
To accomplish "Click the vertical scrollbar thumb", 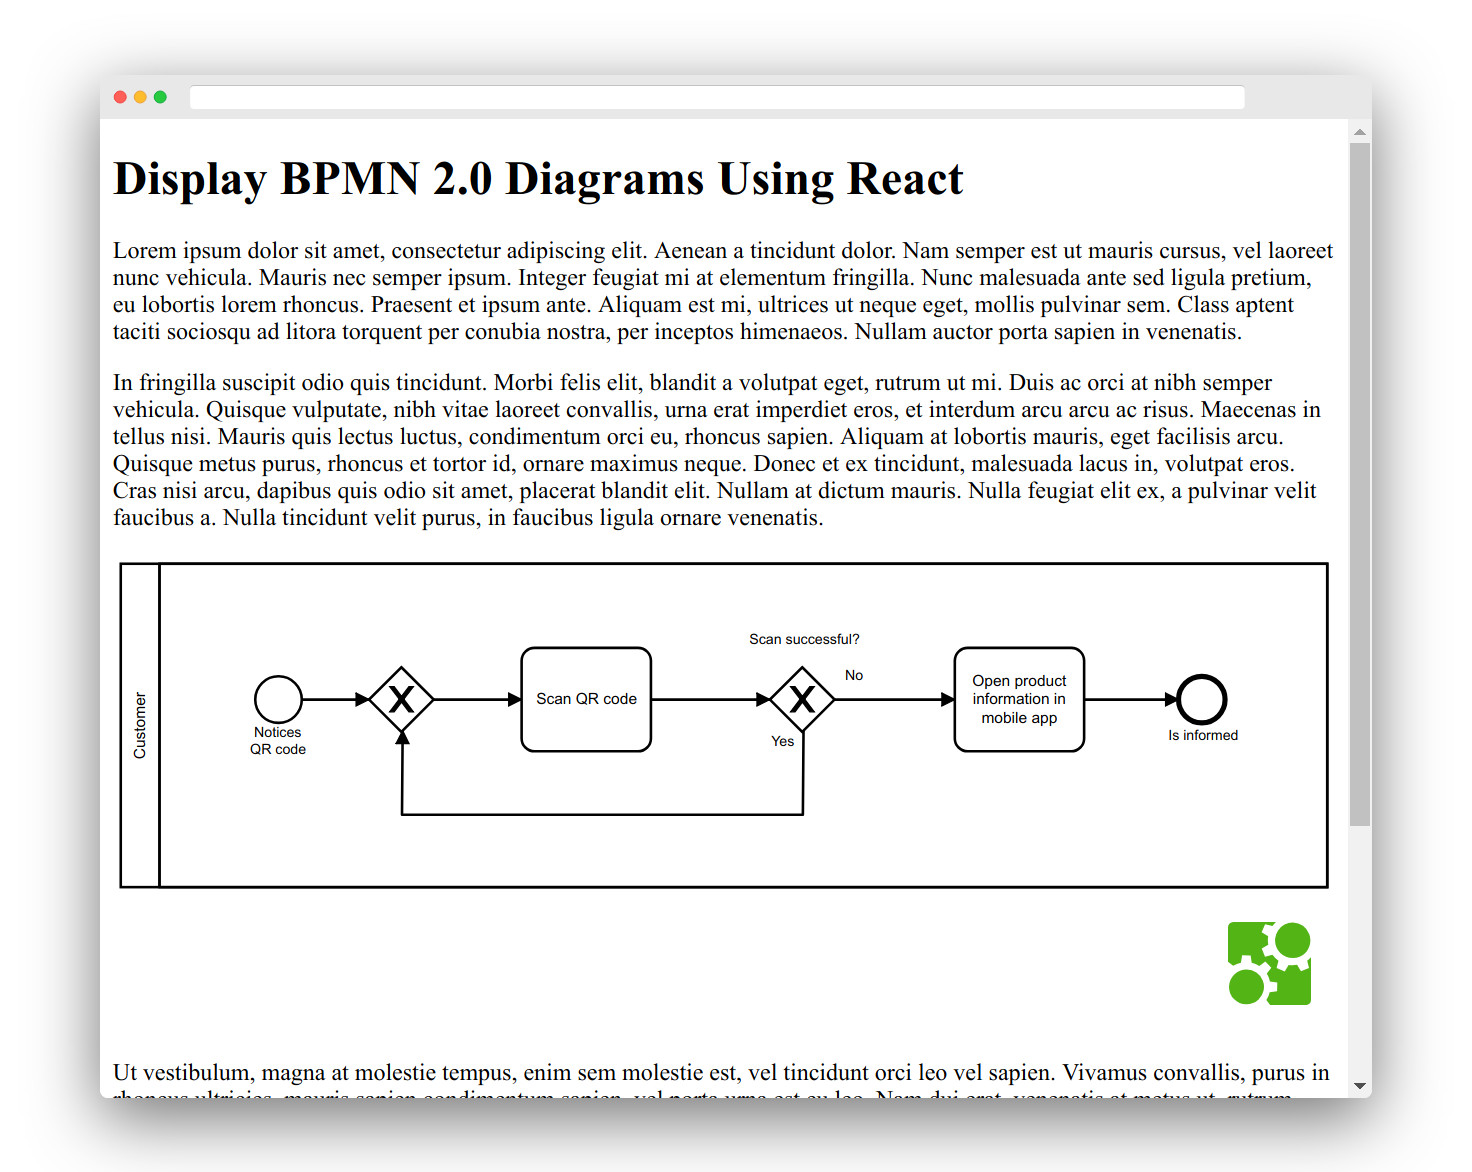I will click(1359, 484).
